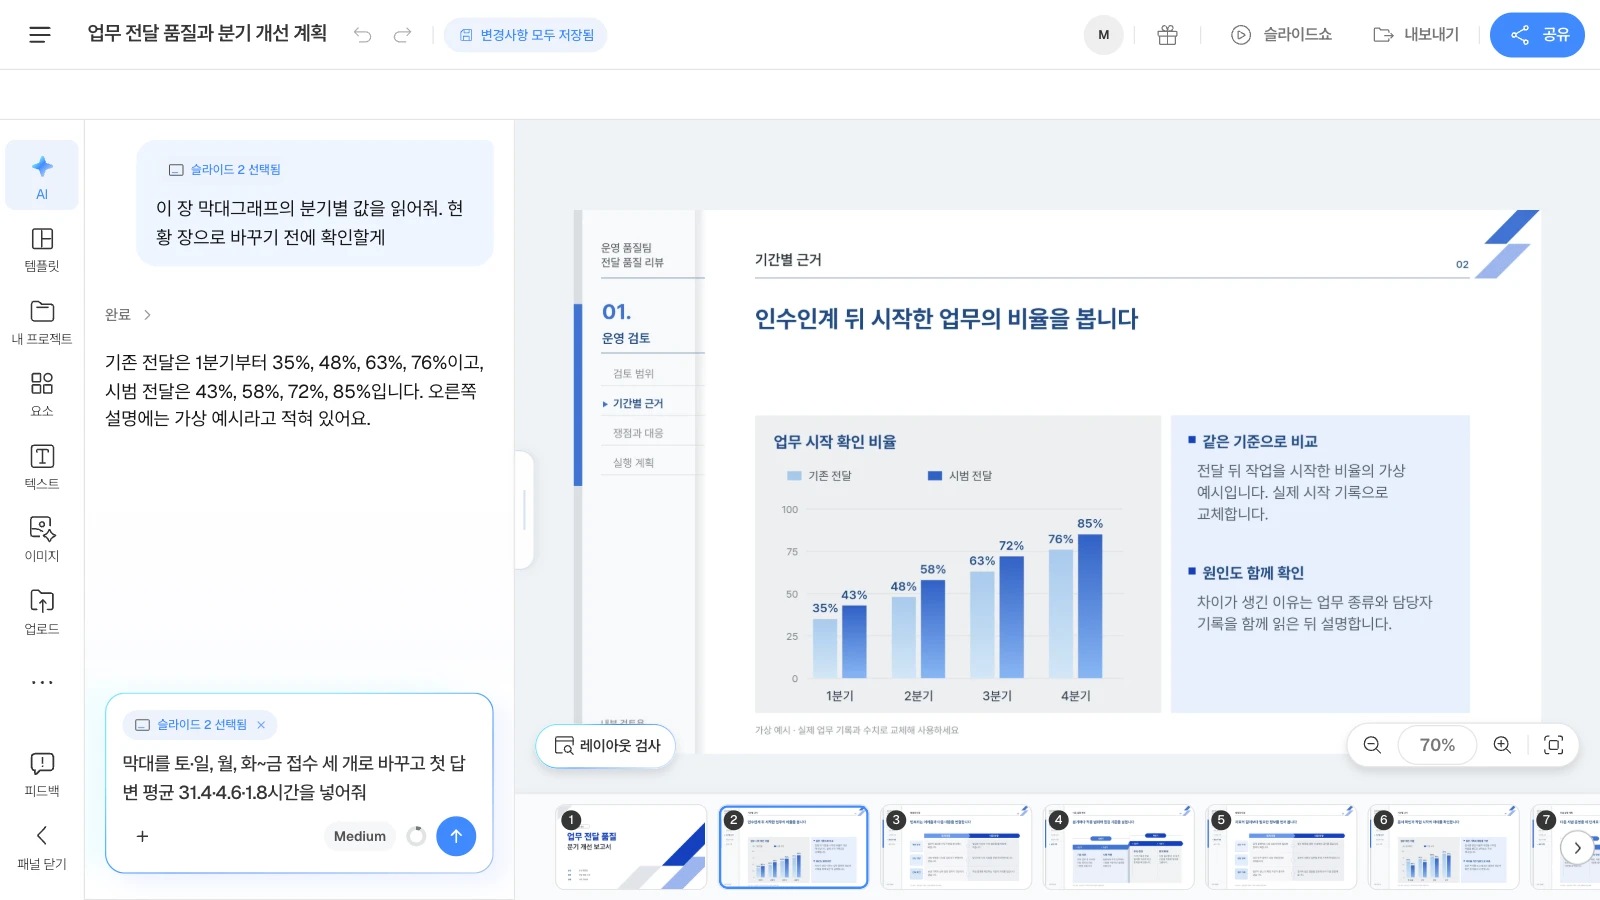Open the 이미지 image panel
This screenshot has height=900, width=1600.
[x=42, y=539]
